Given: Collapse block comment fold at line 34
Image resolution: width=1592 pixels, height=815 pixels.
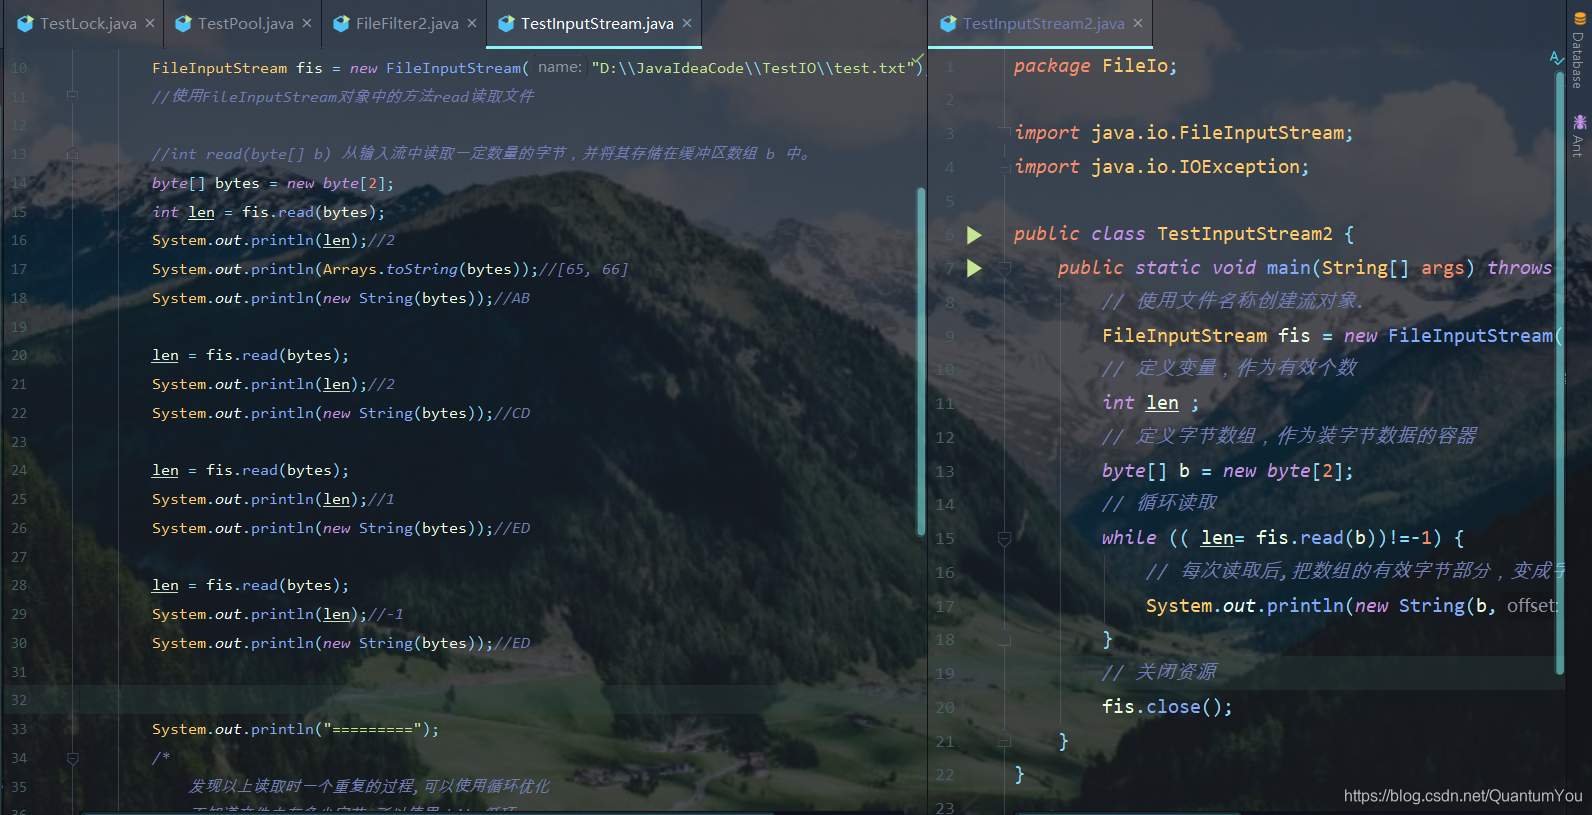Looking at the screenshot, I should [x=72, y=758].
